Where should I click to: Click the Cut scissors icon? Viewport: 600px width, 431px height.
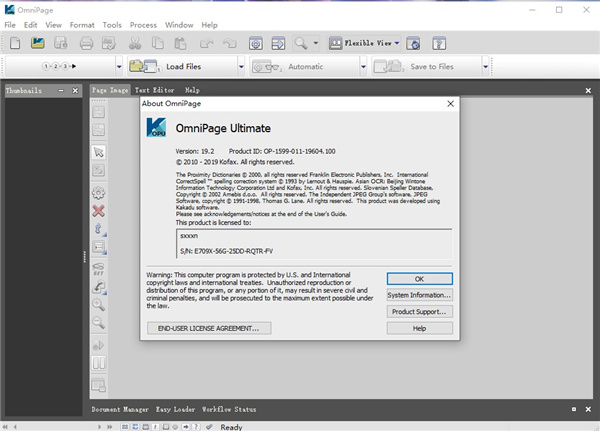(135, 43)
